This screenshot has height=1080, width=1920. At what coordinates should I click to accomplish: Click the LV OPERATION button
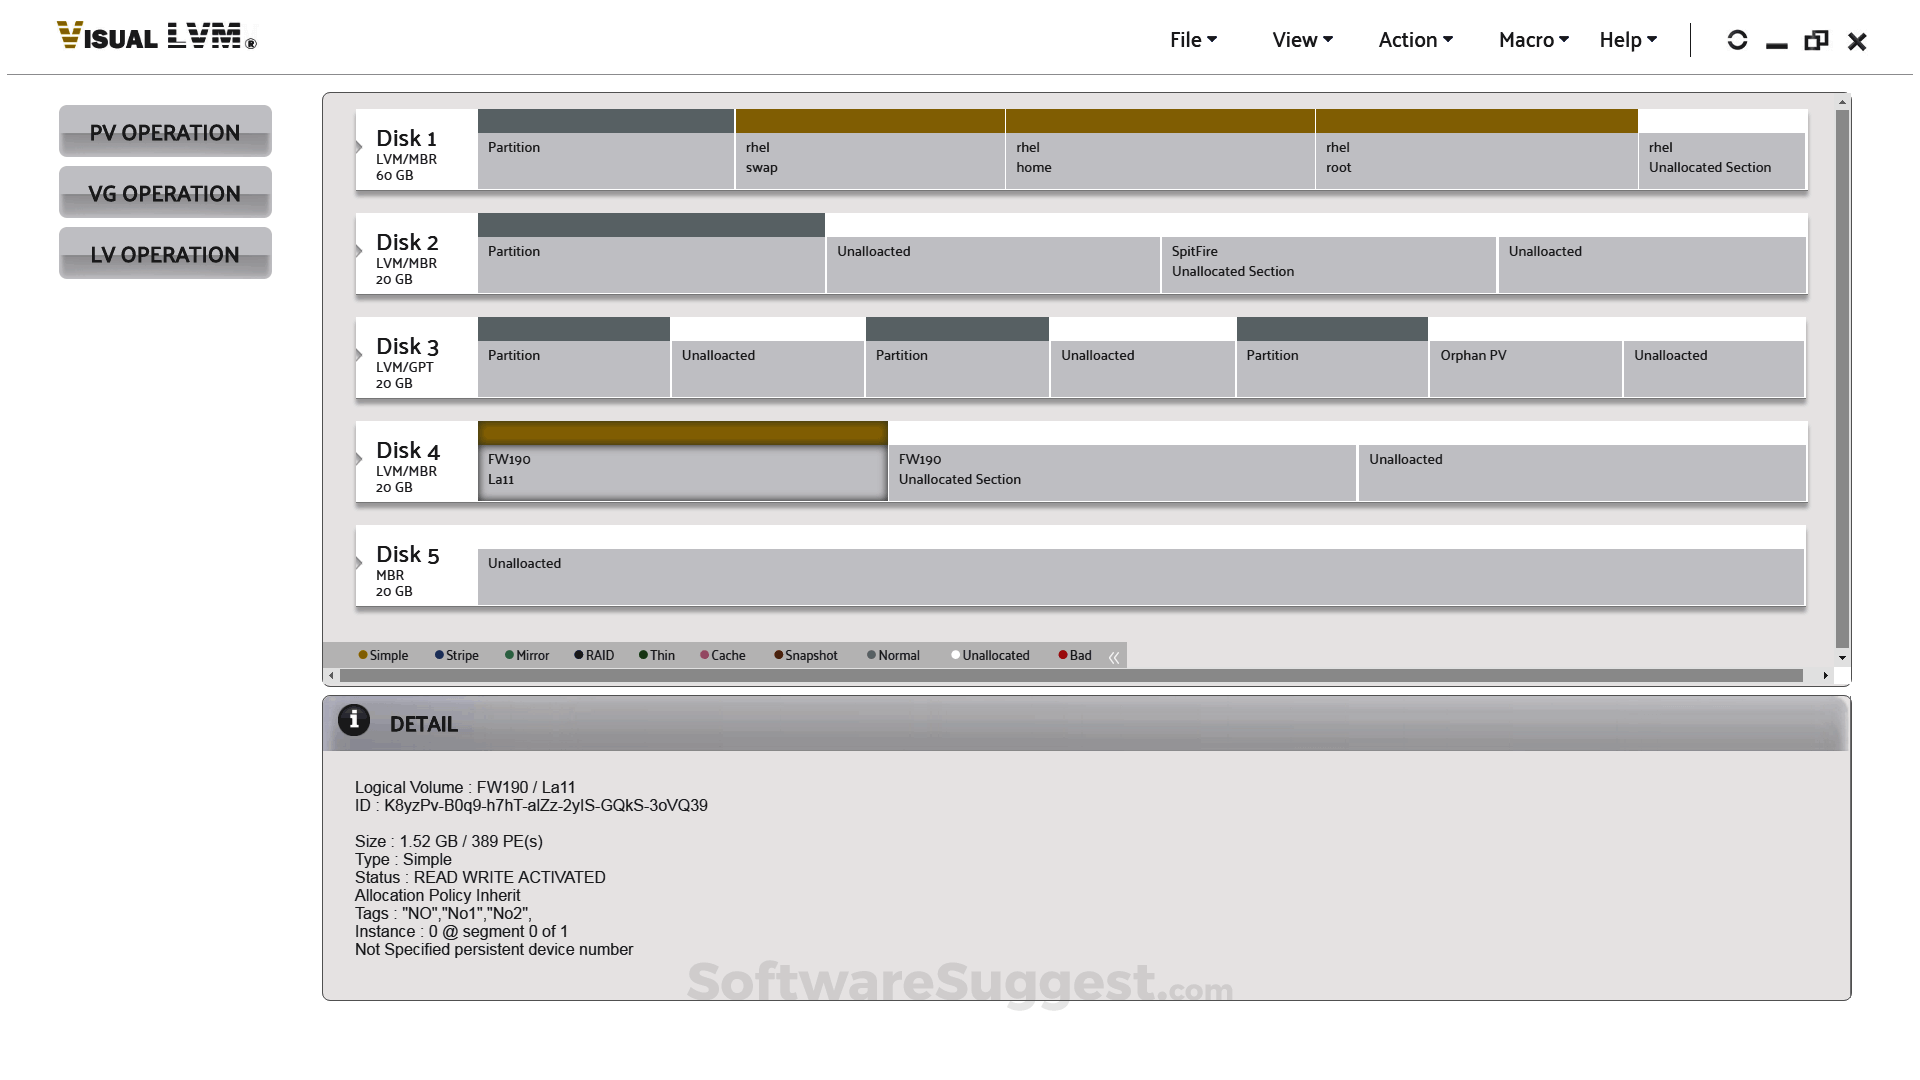[x=165, y=254]
